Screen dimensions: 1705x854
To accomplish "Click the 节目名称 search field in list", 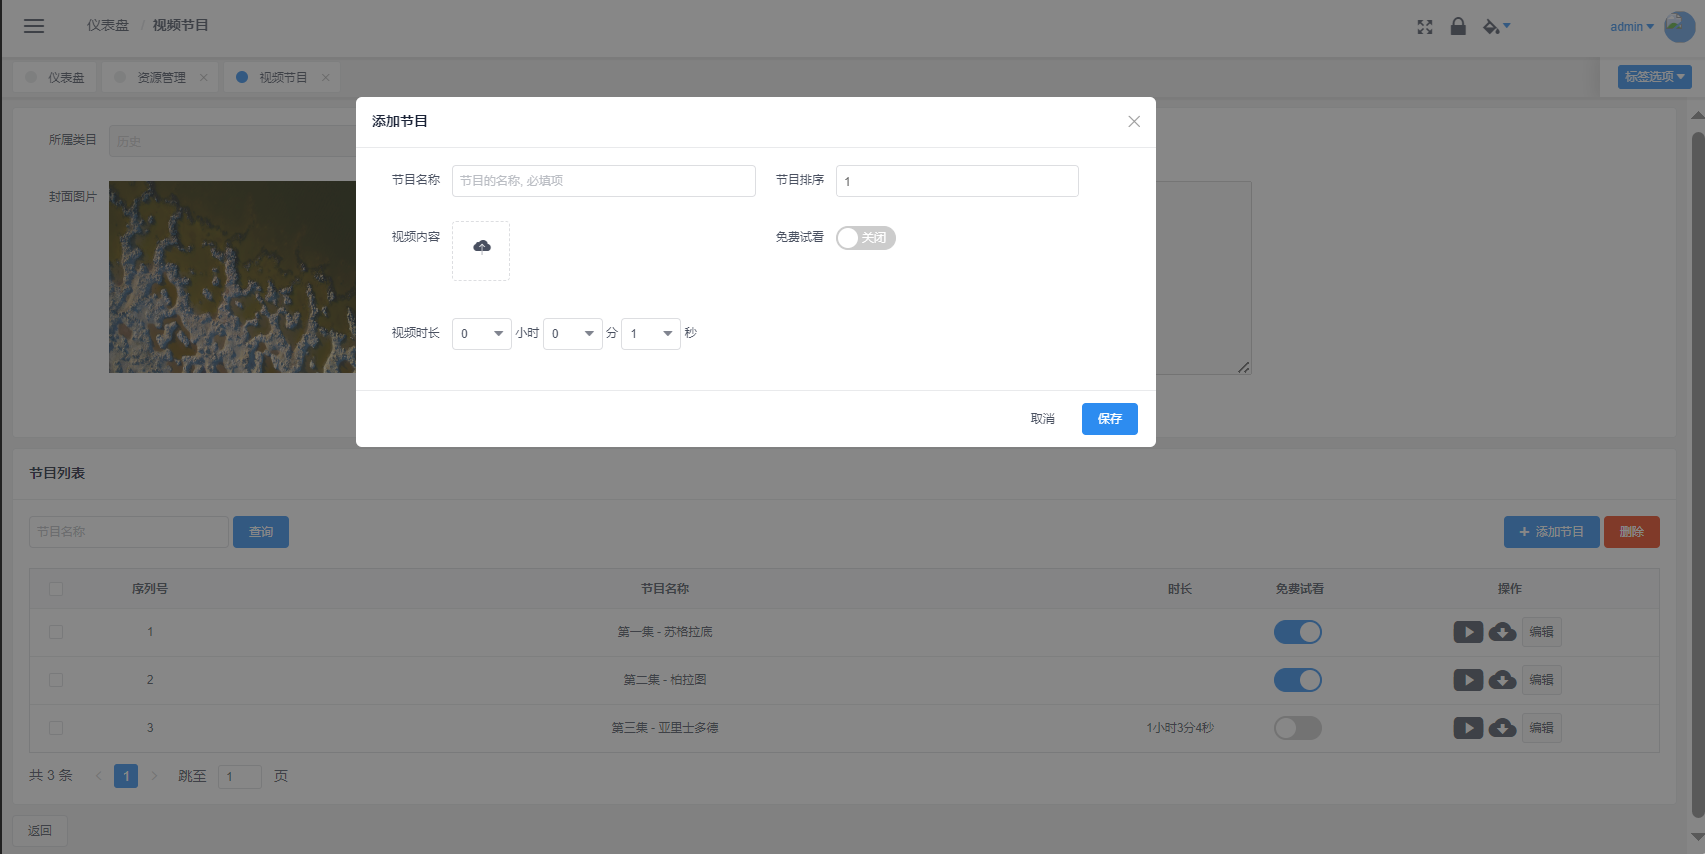I will coord(129,532).
